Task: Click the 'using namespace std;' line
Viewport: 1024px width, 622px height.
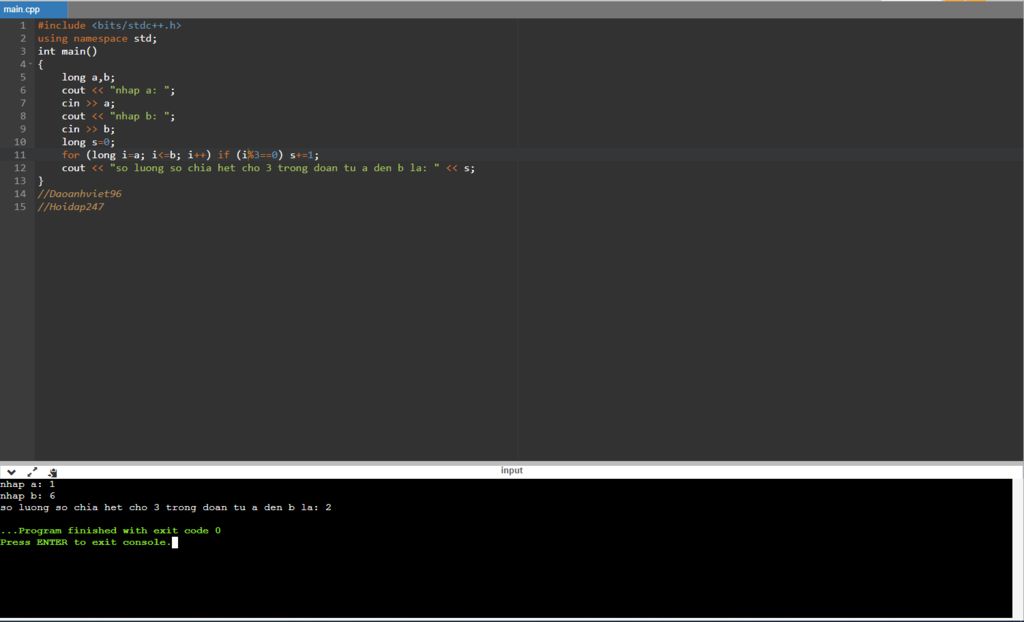Action: click(97, 39)
